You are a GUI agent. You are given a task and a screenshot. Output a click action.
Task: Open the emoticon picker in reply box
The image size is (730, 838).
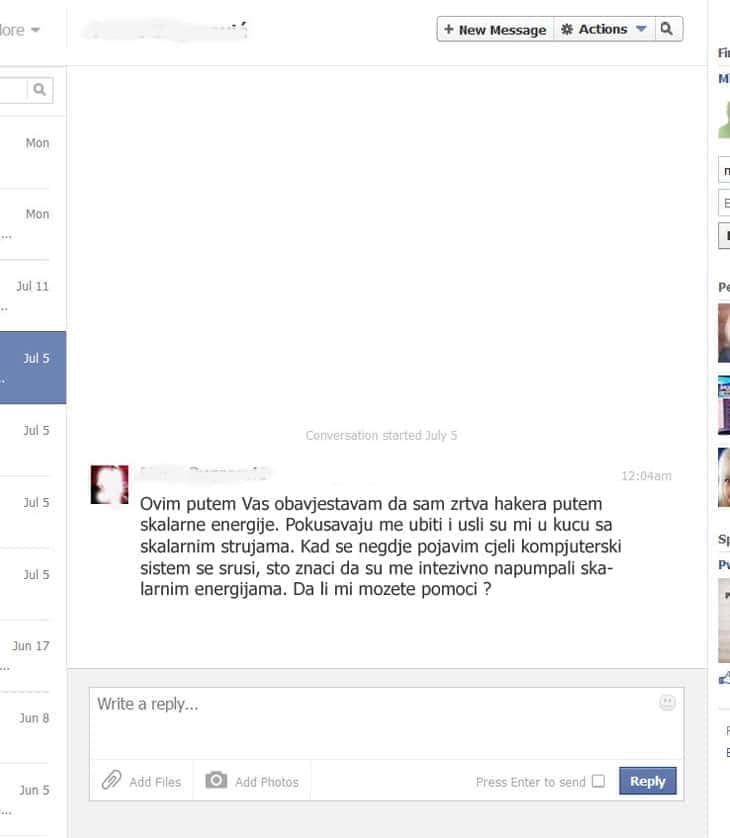(667, 702)
